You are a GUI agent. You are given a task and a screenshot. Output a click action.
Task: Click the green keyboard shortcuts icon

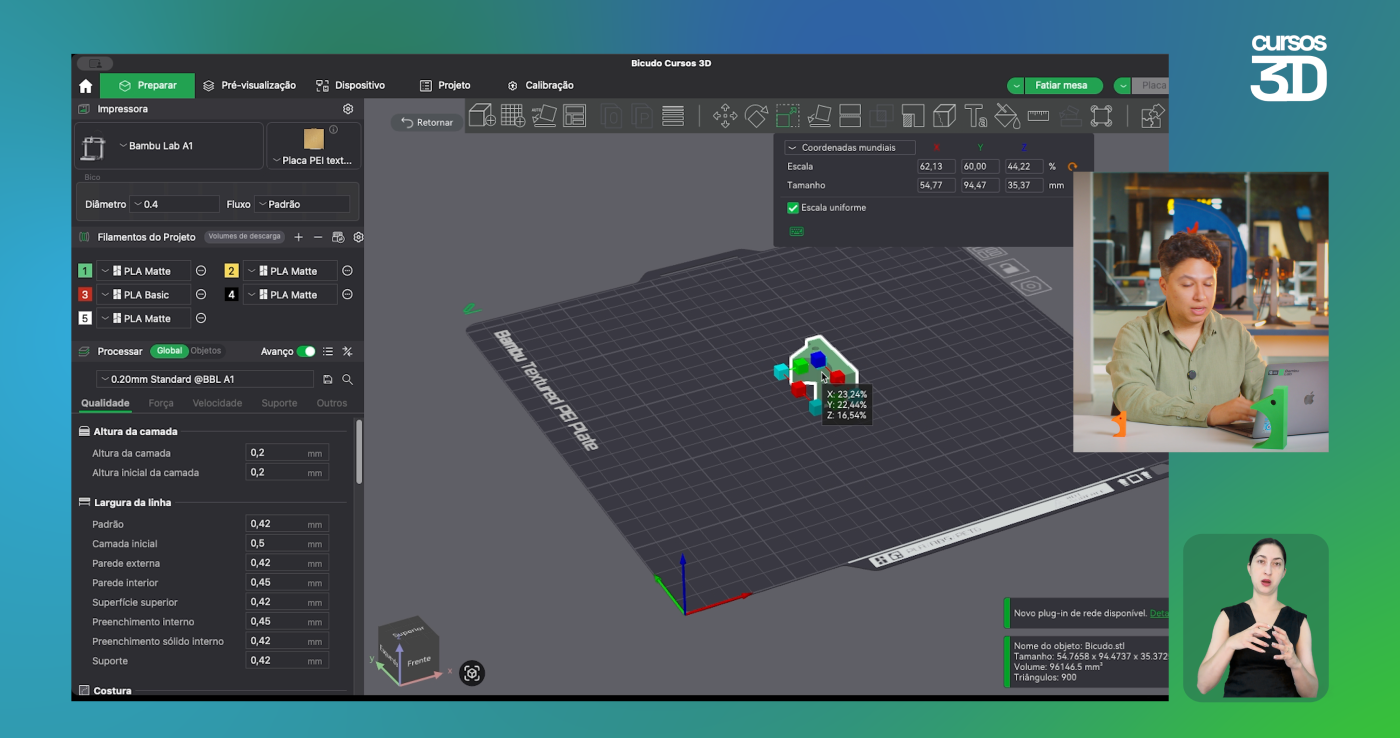(797, 231)
